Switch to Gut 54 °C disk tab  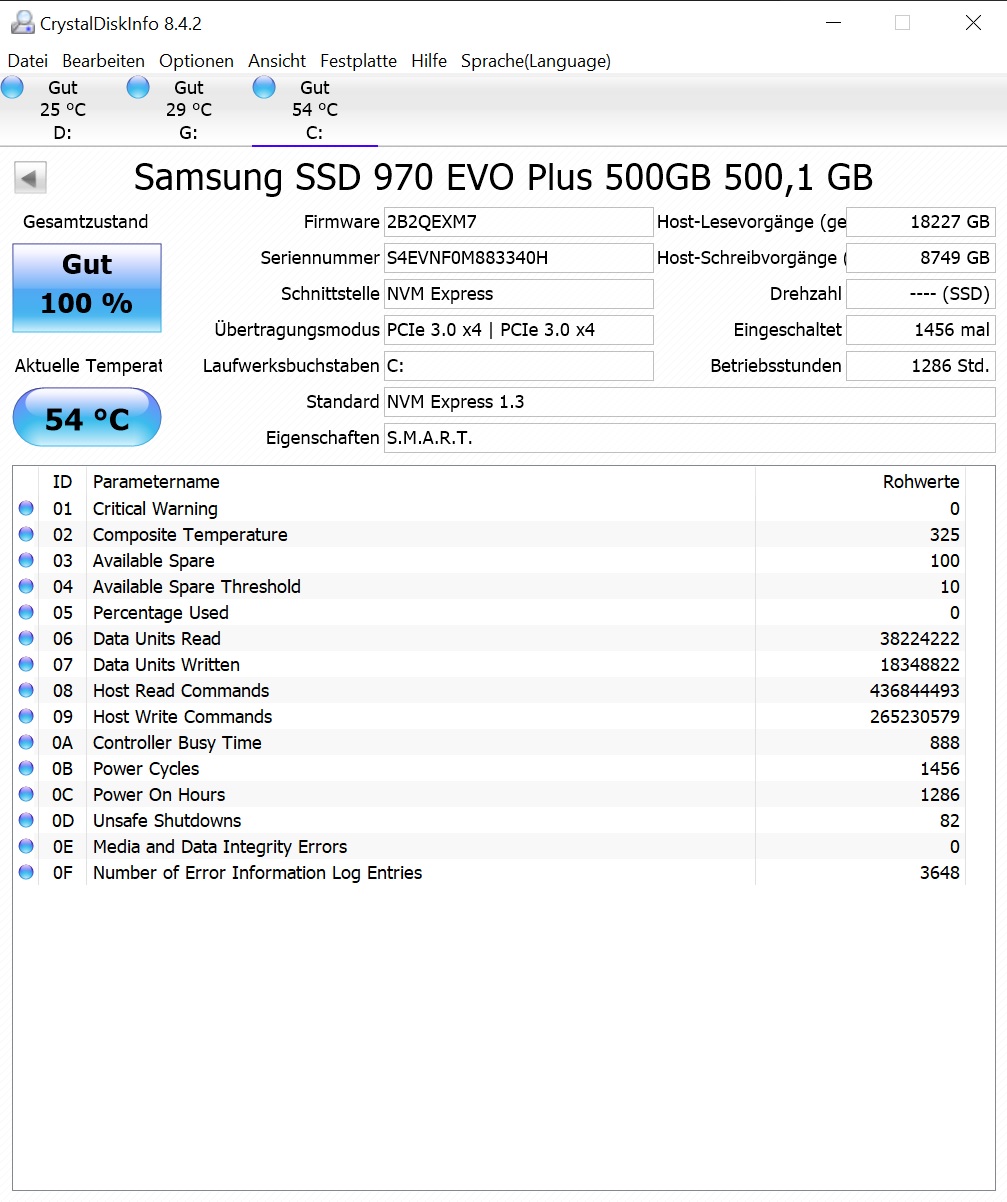[x=315, y=110]
